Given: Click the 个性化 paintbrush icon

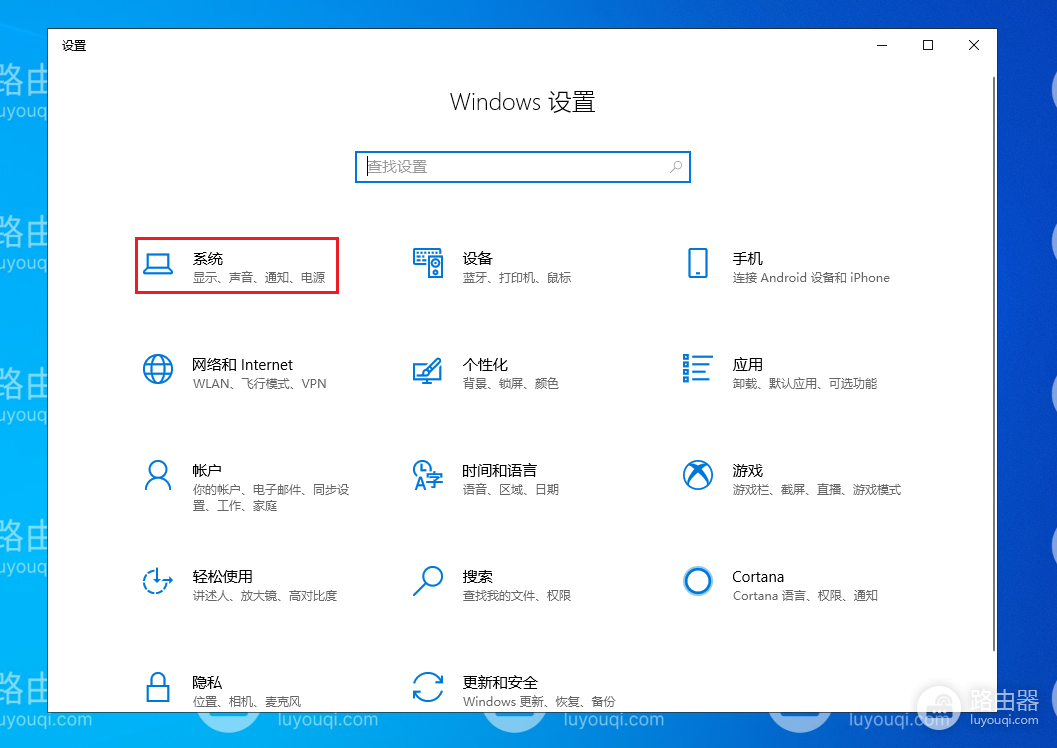Looking at the screenshot, I should click(x=428, y=370).
